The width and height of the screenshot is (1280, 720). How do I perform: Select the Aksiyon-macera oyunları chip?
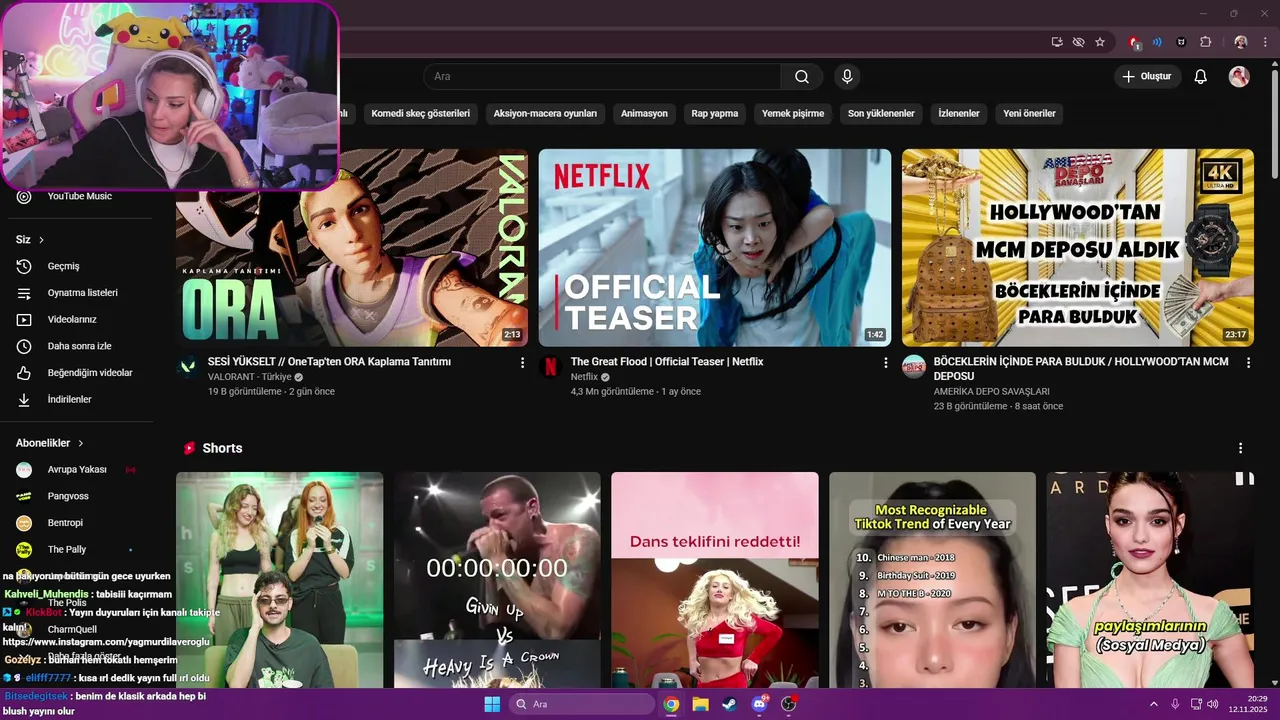click(x=545, y=113)
